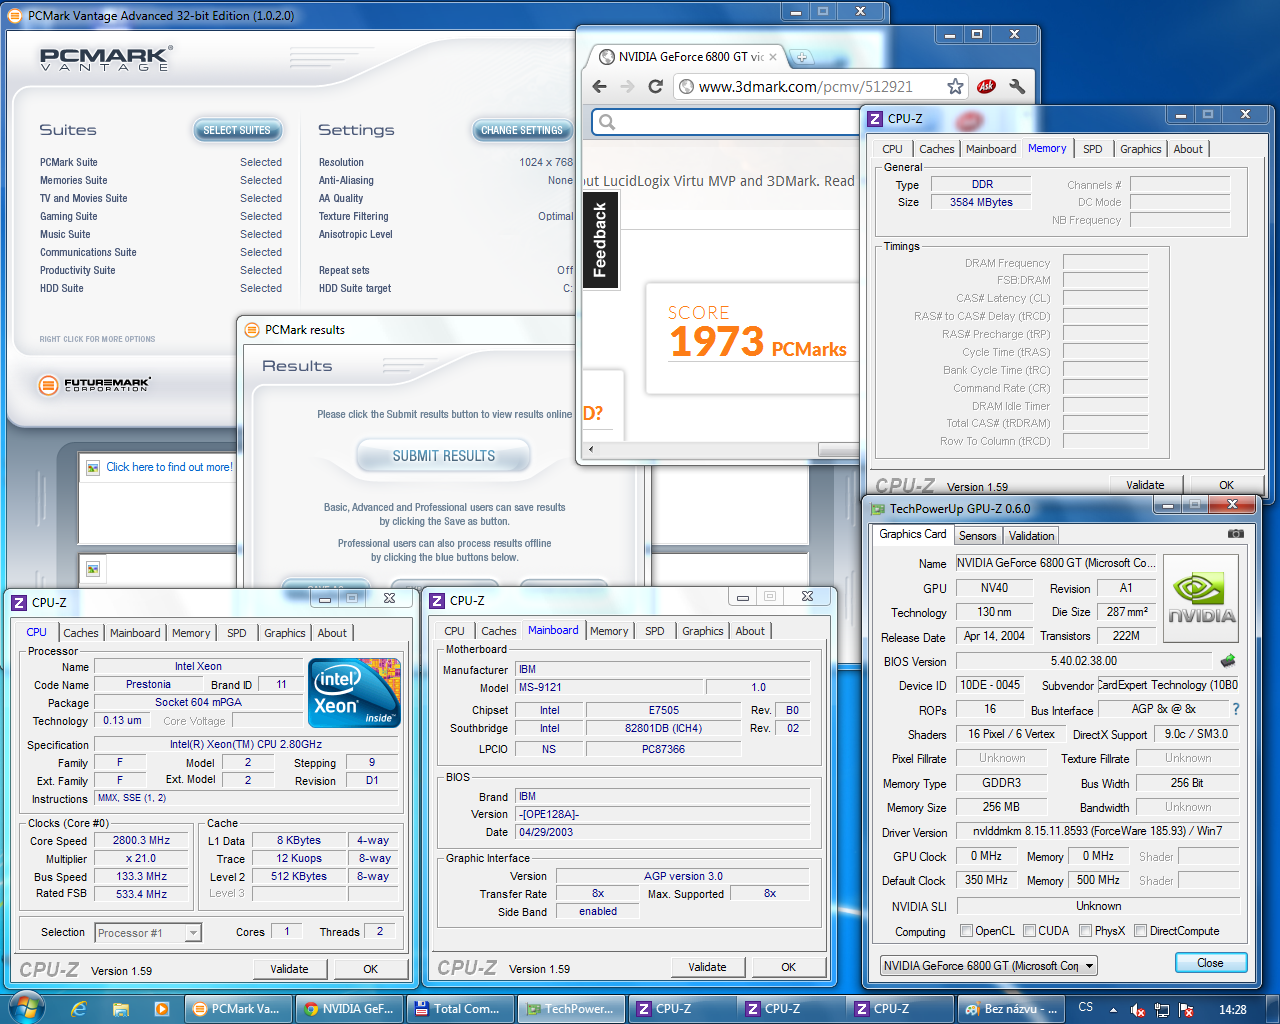Click the Memory Size 256 MB field
Image resolution: width=1280 pixels, height=1024 pixels.
coord(1001,807)
